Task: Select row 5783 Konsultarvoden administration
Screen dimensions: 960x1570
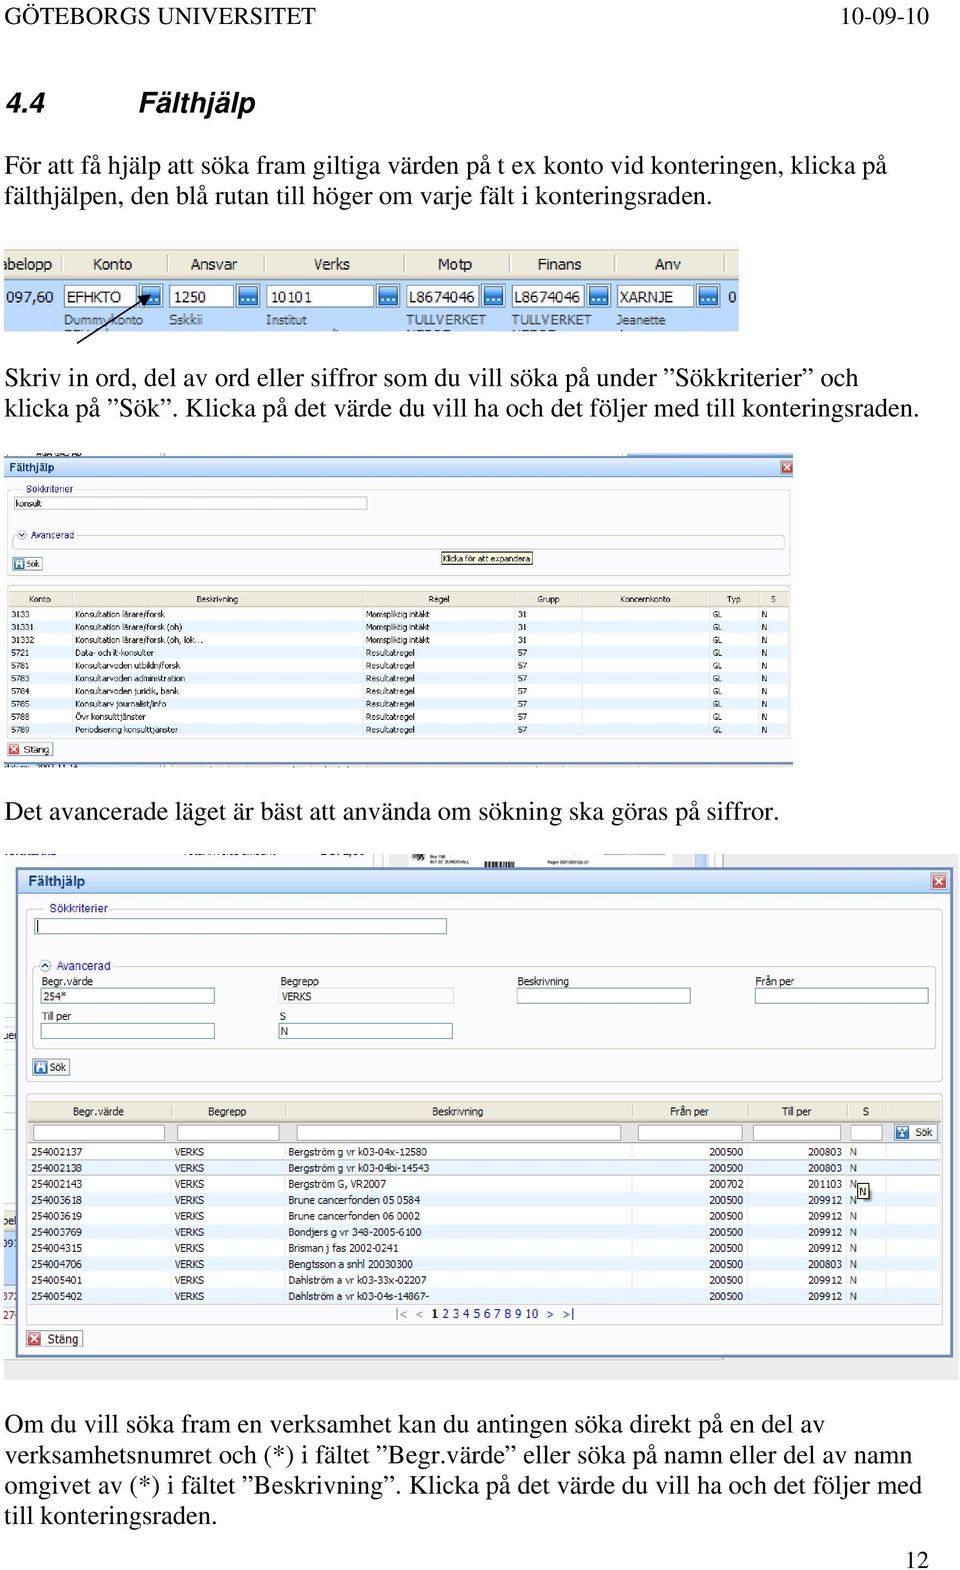Action: pyautogui.click(x=398, y=678)
